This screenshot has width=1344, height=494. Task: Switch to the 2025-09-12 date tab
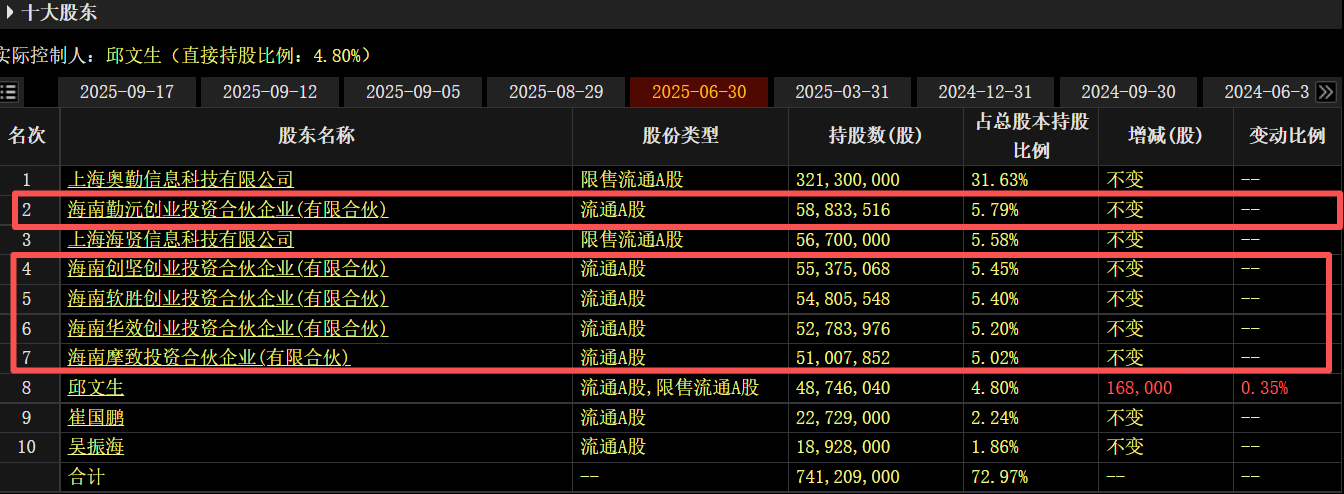coord(270,92)
